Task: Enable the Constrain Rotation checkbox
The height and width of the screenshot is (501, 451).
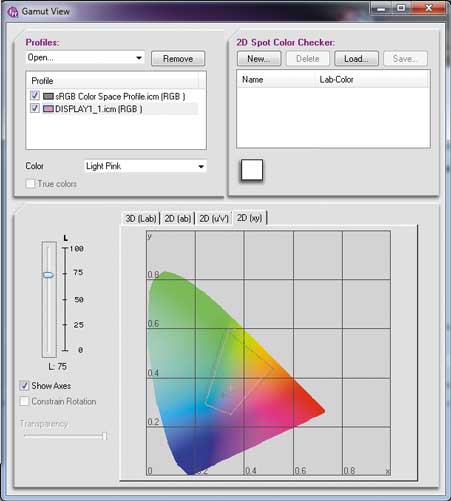Action: tap(24, 401)
